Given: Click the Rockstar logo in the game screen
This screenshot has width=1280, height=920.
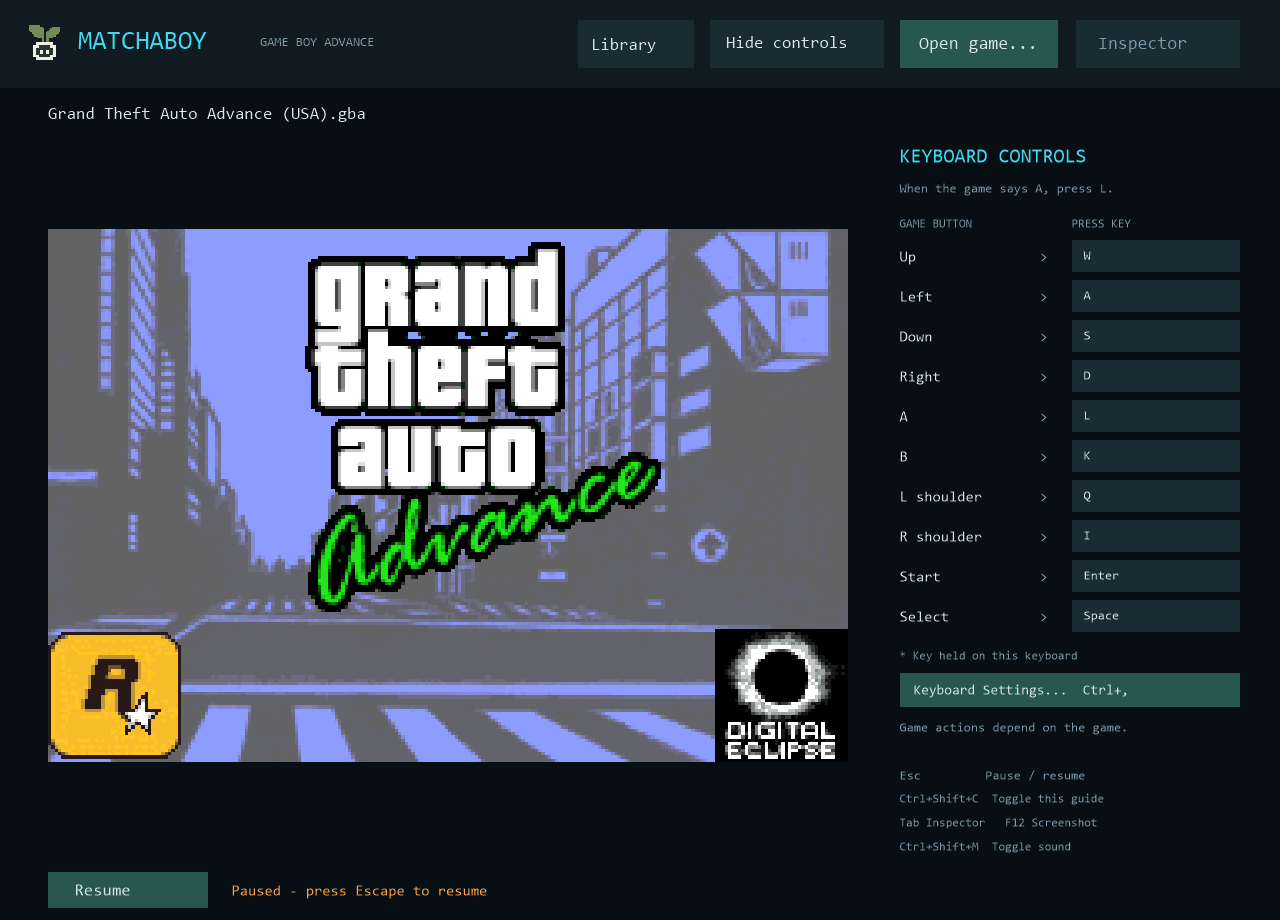Looking at the screenshot, I should pyautogui.click(x=115, y=695).
